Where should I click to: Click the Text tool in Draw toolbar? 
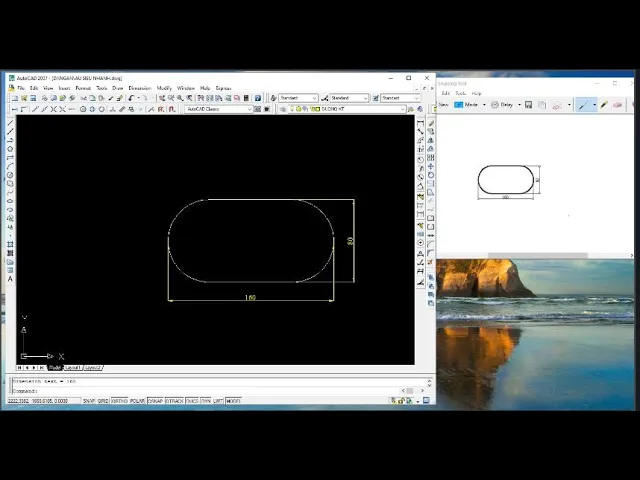[10, 278]
